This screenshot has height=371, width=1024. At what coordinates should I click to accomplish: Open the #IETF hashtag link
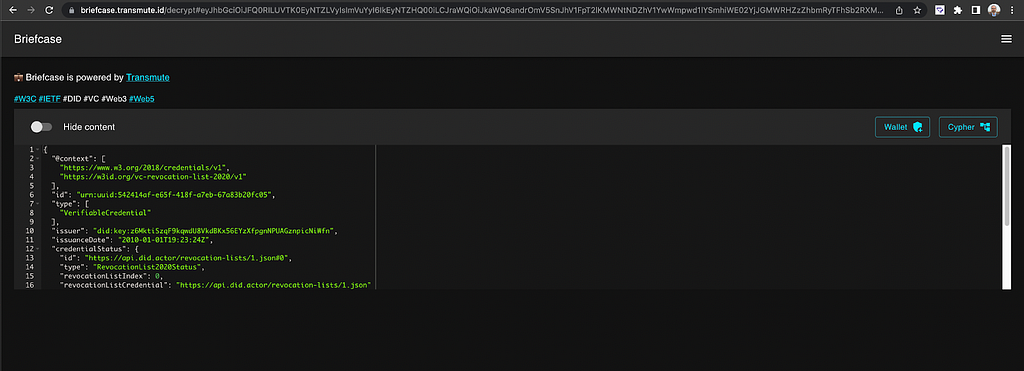tap(50, 99)
